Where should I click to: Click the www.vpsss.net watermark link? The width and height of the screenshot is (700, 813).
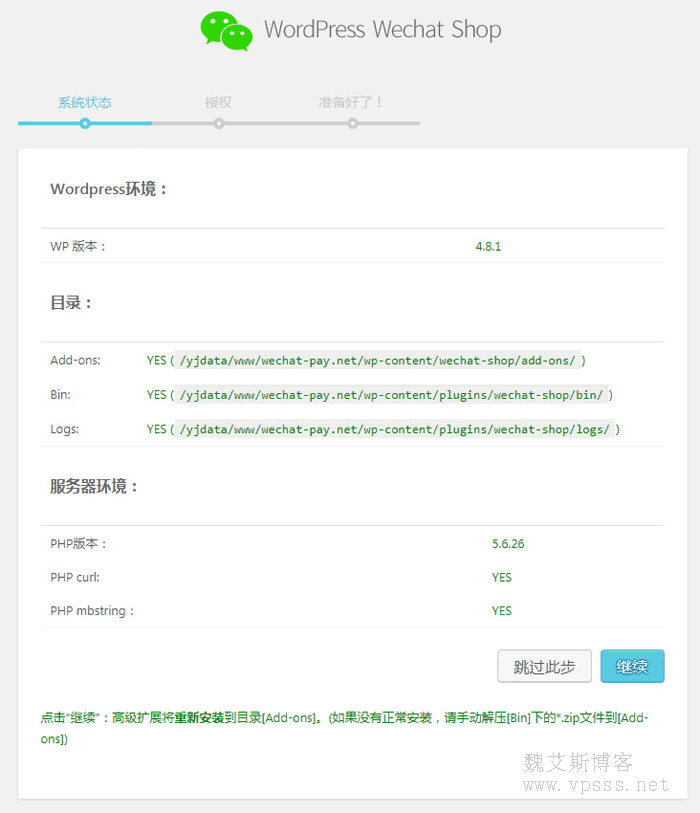click(597, 785)
